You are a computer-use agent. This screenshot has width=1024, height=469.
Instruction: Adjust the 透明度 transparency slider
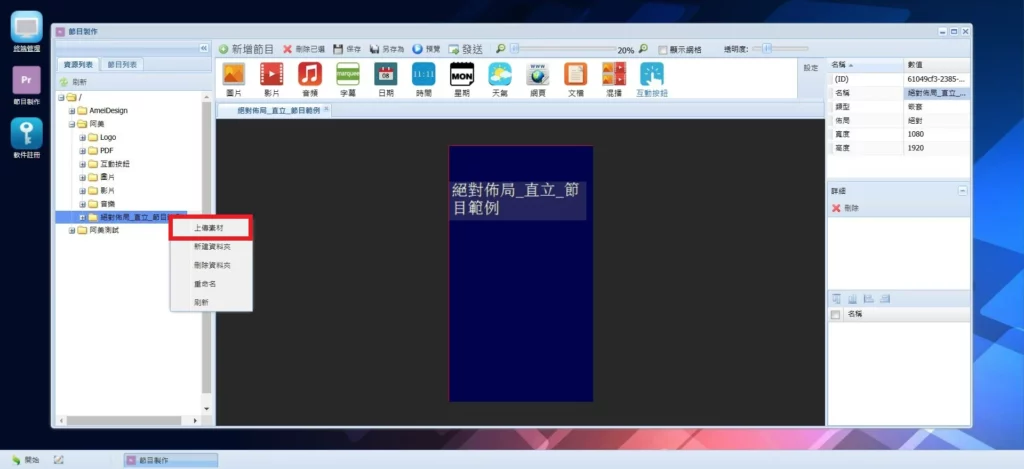(768, 48)
